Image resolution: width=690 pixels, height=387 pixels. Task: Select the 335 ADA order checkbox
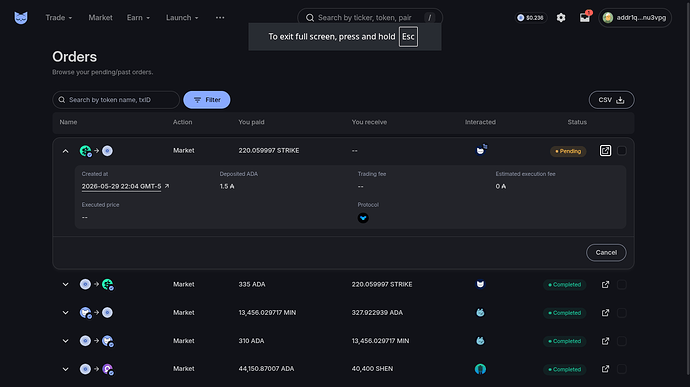[x=622, y=284]
